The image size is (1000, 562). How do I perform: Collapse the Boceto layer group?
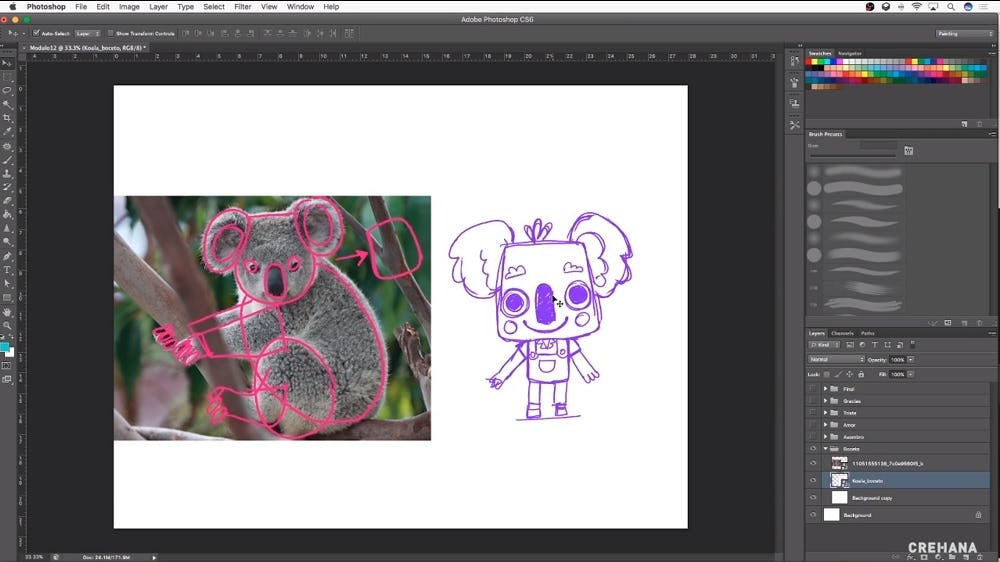pyautogui.click(x=825, y=449)
